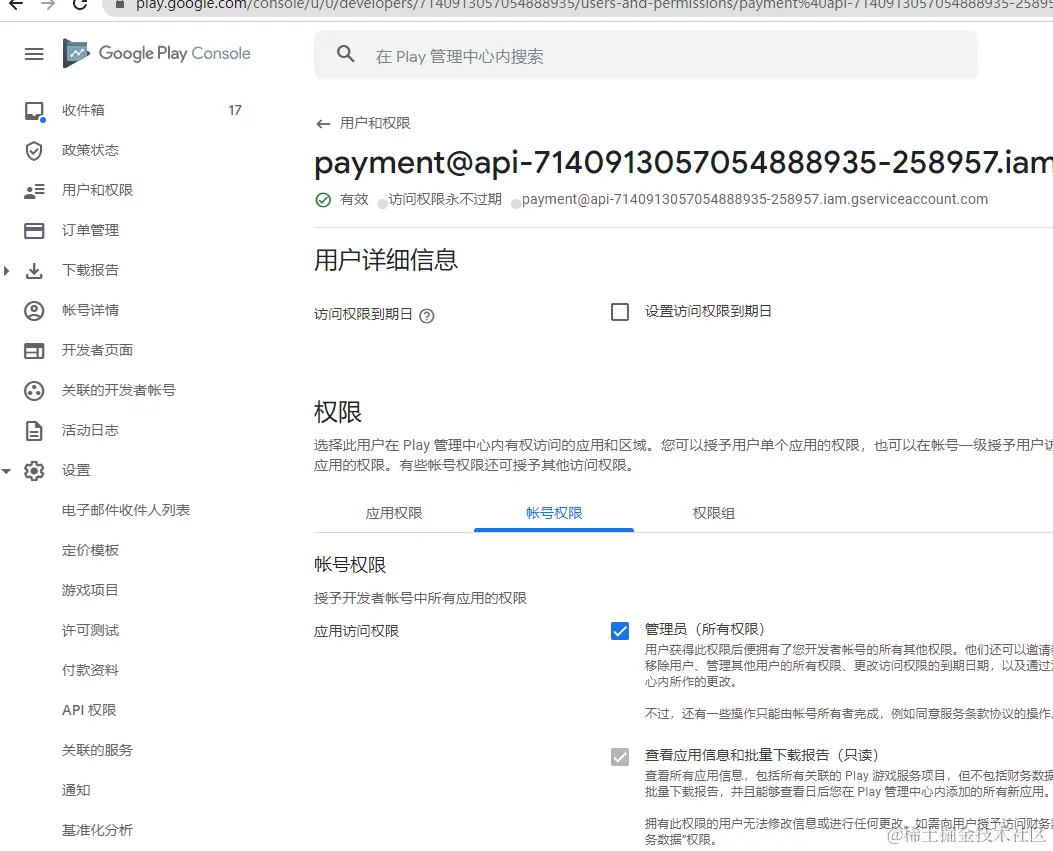Image resolution: width=1053 pixels, height=851 pixels.
Task: Click the 授予开发者帐号中所有应用的权限 description
Action: point(420,598)
